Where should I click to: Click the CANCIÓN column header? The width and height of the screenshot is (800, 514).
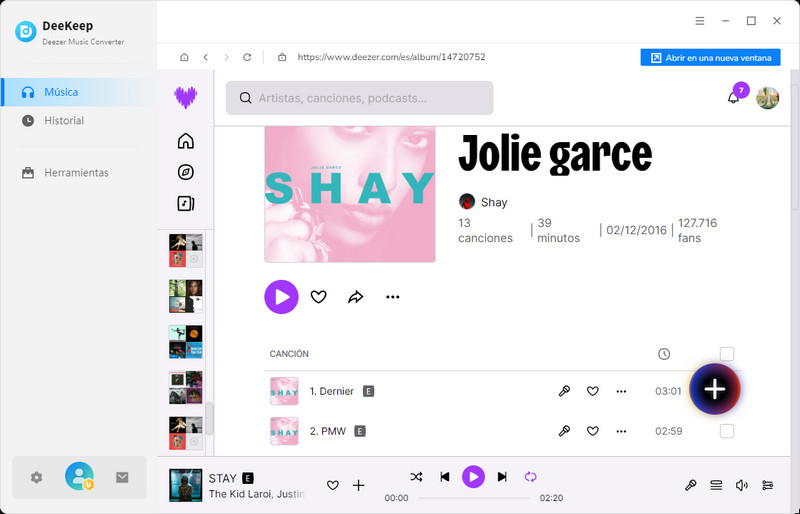(289, 354)
